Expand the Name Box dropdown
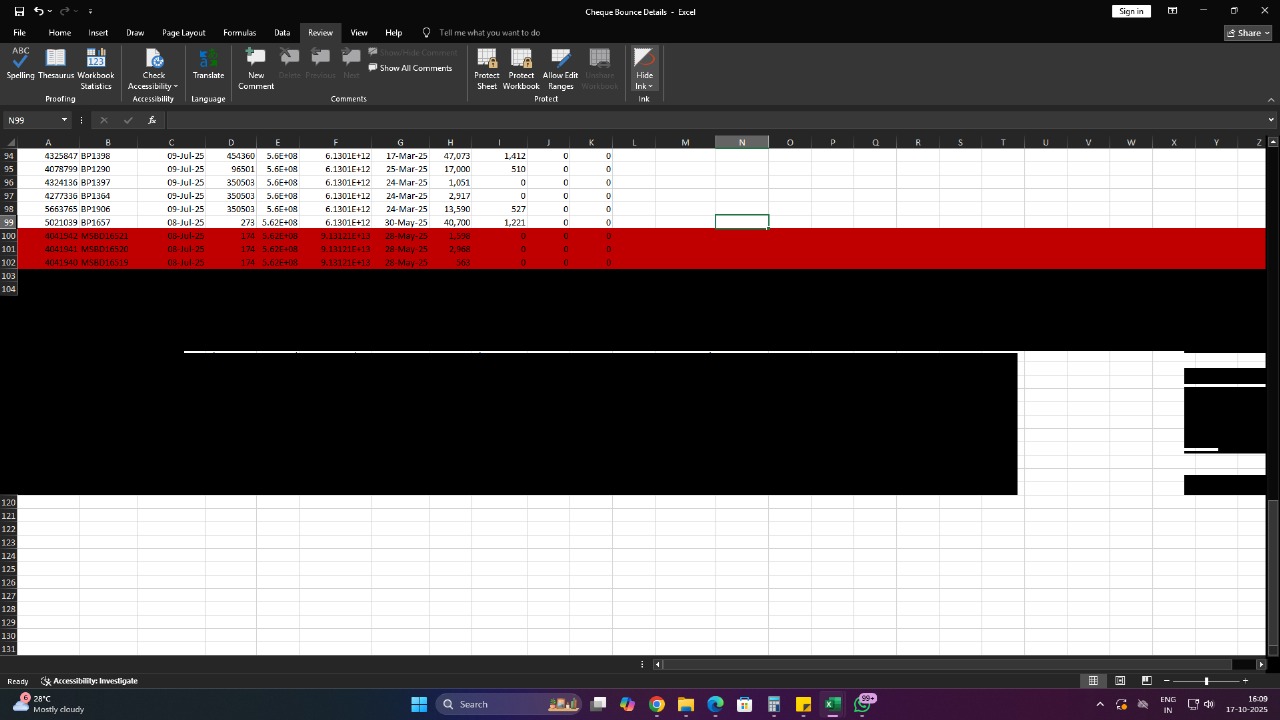The image size is (1280, 720). click(64, 120)
